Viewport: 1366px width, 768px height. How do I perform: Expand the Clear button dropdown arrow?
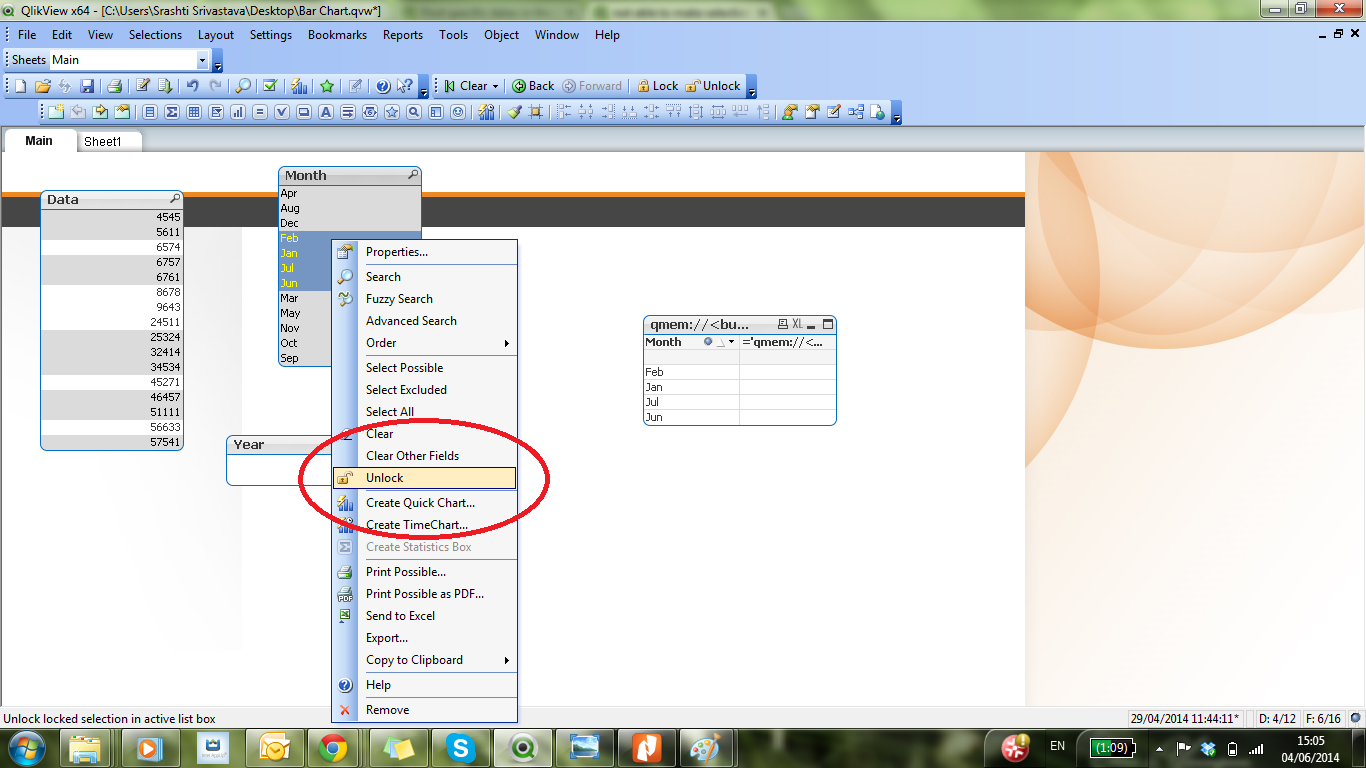pyautogui.click(x=494, y=86)
